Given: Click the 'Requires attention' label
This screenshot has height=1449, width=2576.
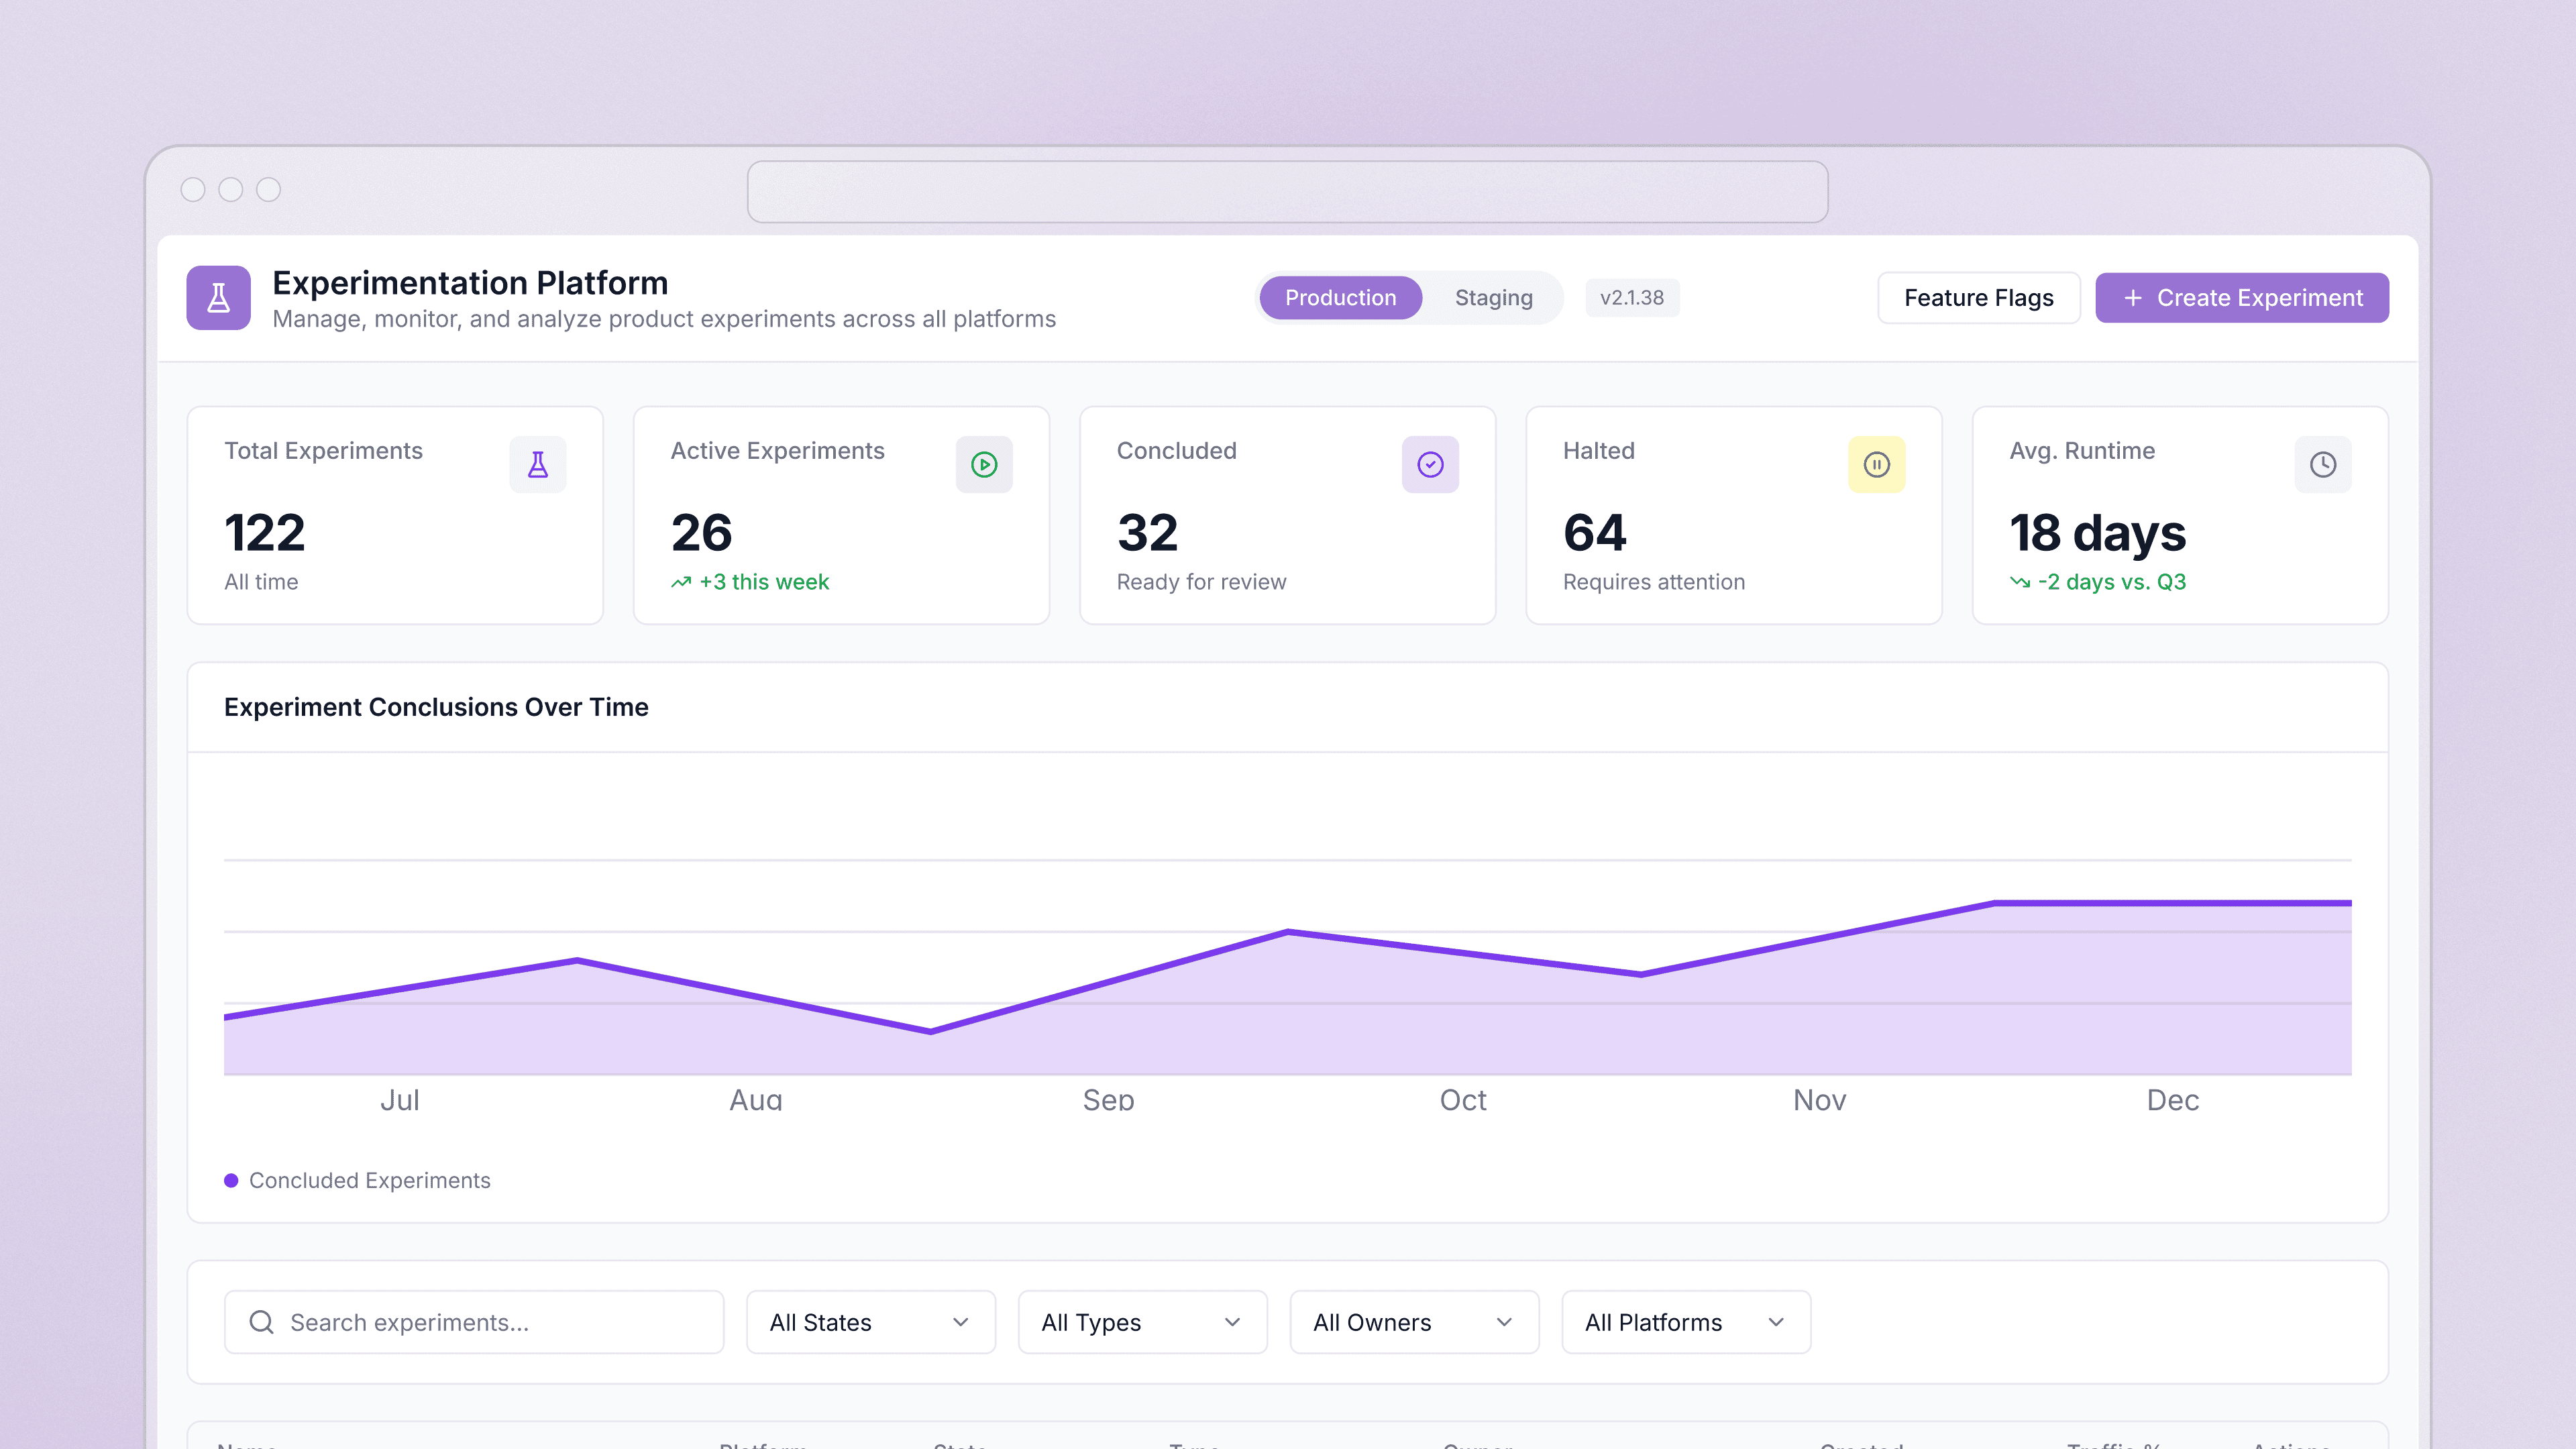Looking at the screenshot, I should point(1653,582).
